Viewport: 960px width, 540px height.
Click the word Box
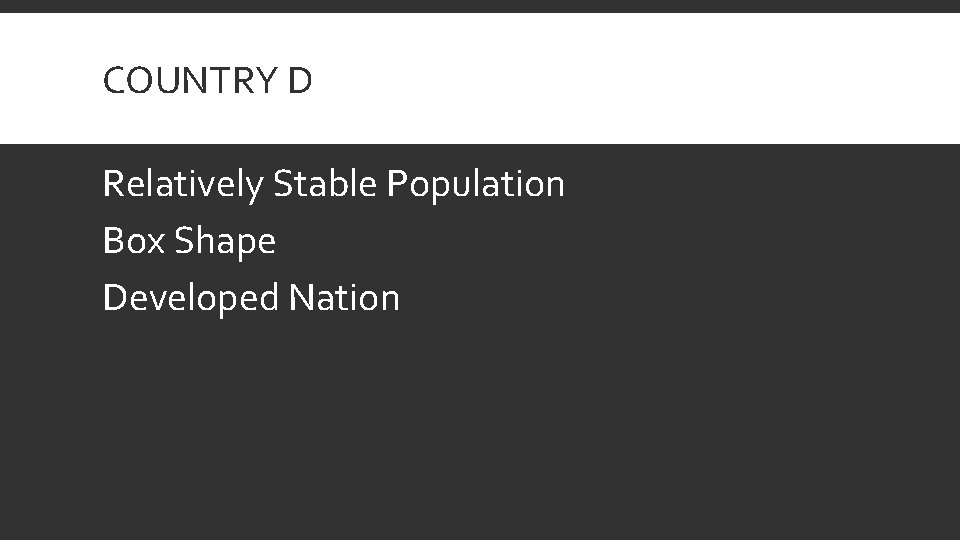134,240
